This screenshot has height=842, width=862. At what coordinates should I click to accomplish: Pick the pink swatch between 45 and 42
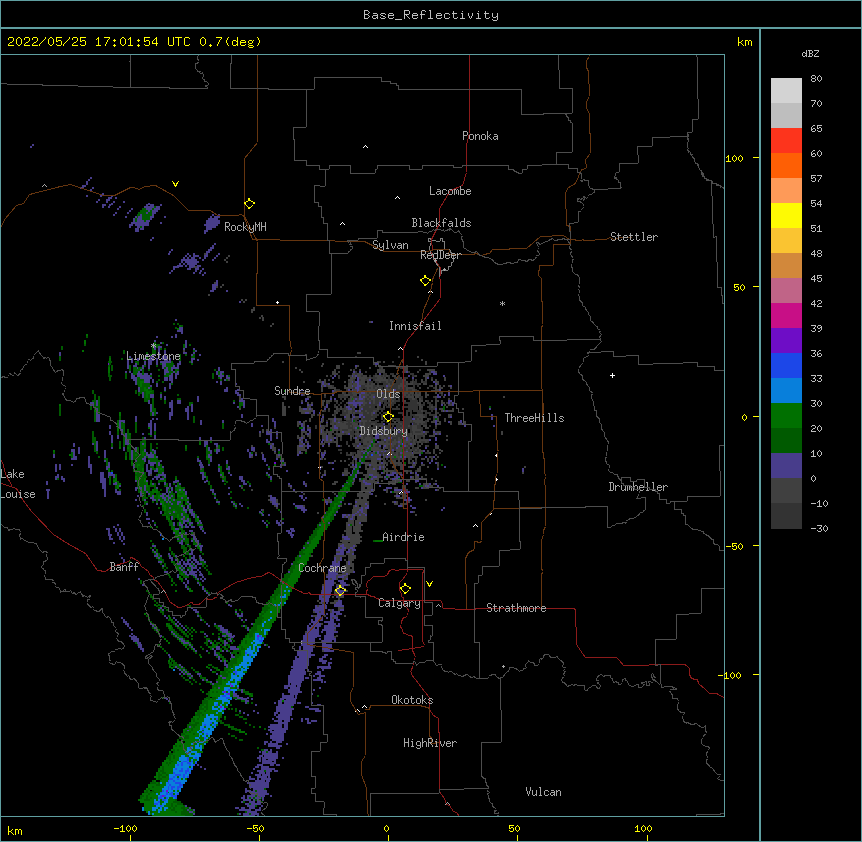pos(786,291)
